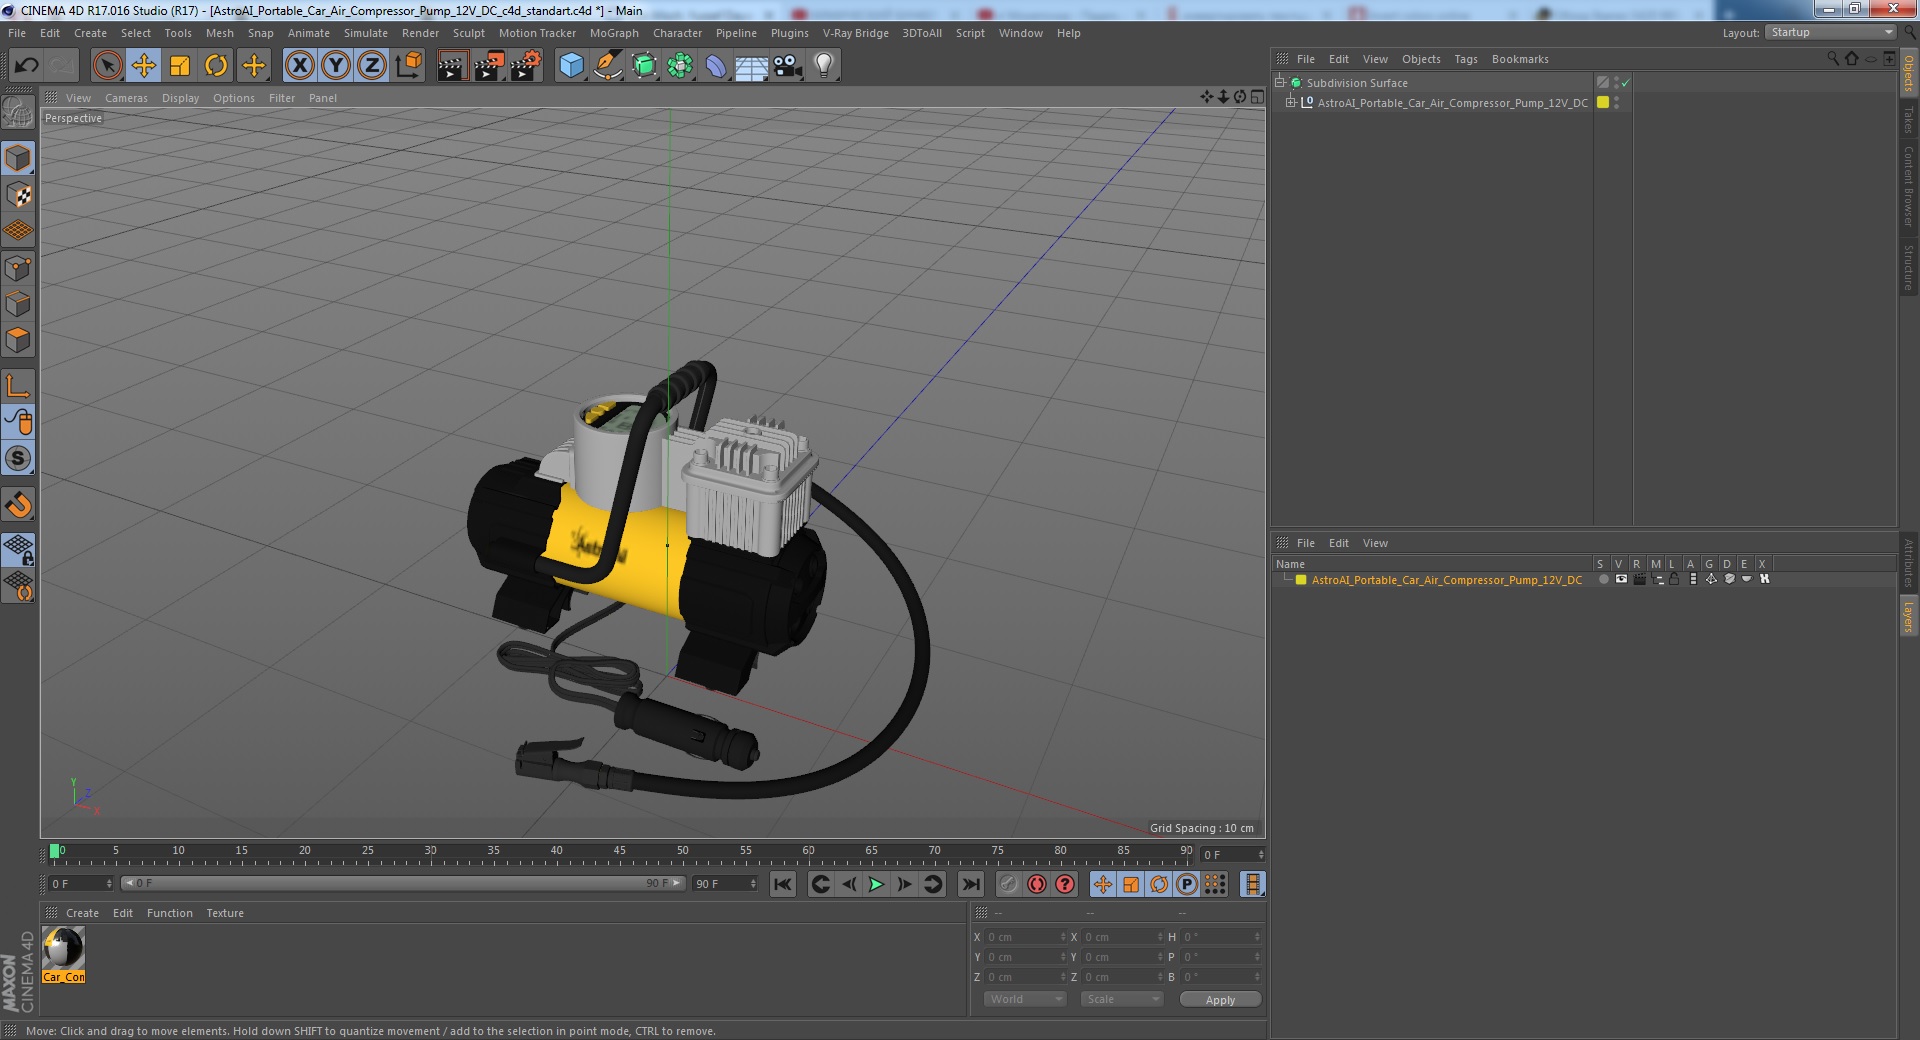Enable Workplane mode
Screen dimensions: 1920x1040
tap(18, 231)
